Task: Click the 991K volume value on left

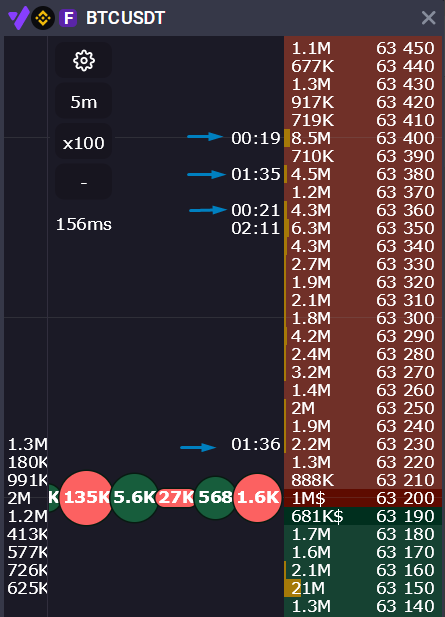Action: [x=28, y=480]
